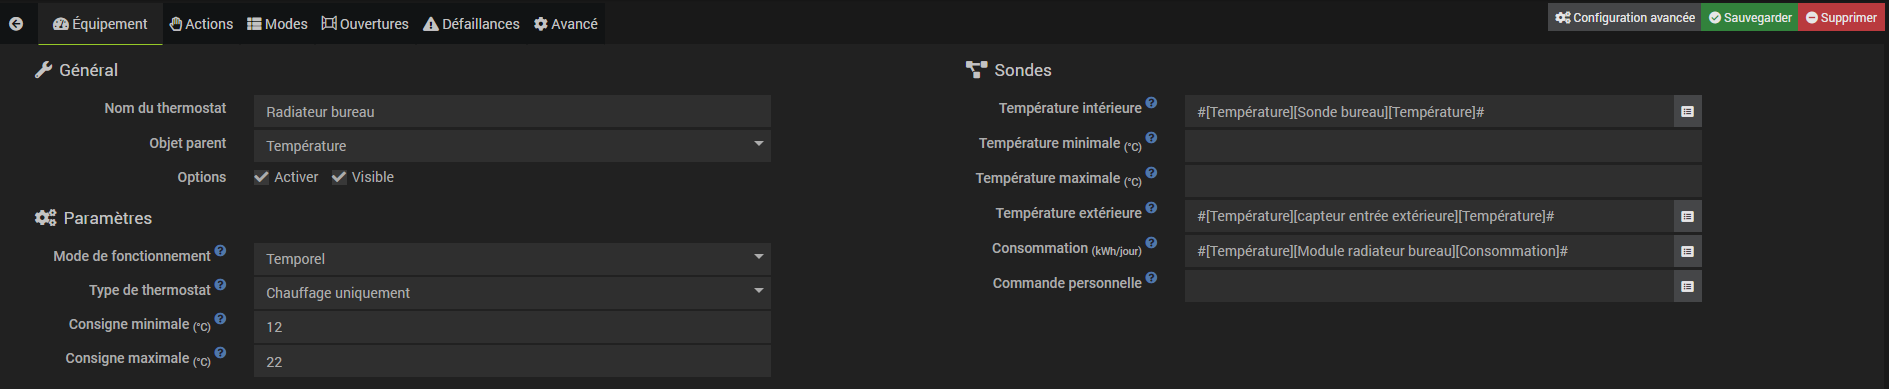Toggle the Visible checkbox
Viewport: 1889px width, 389px height.
339,177
